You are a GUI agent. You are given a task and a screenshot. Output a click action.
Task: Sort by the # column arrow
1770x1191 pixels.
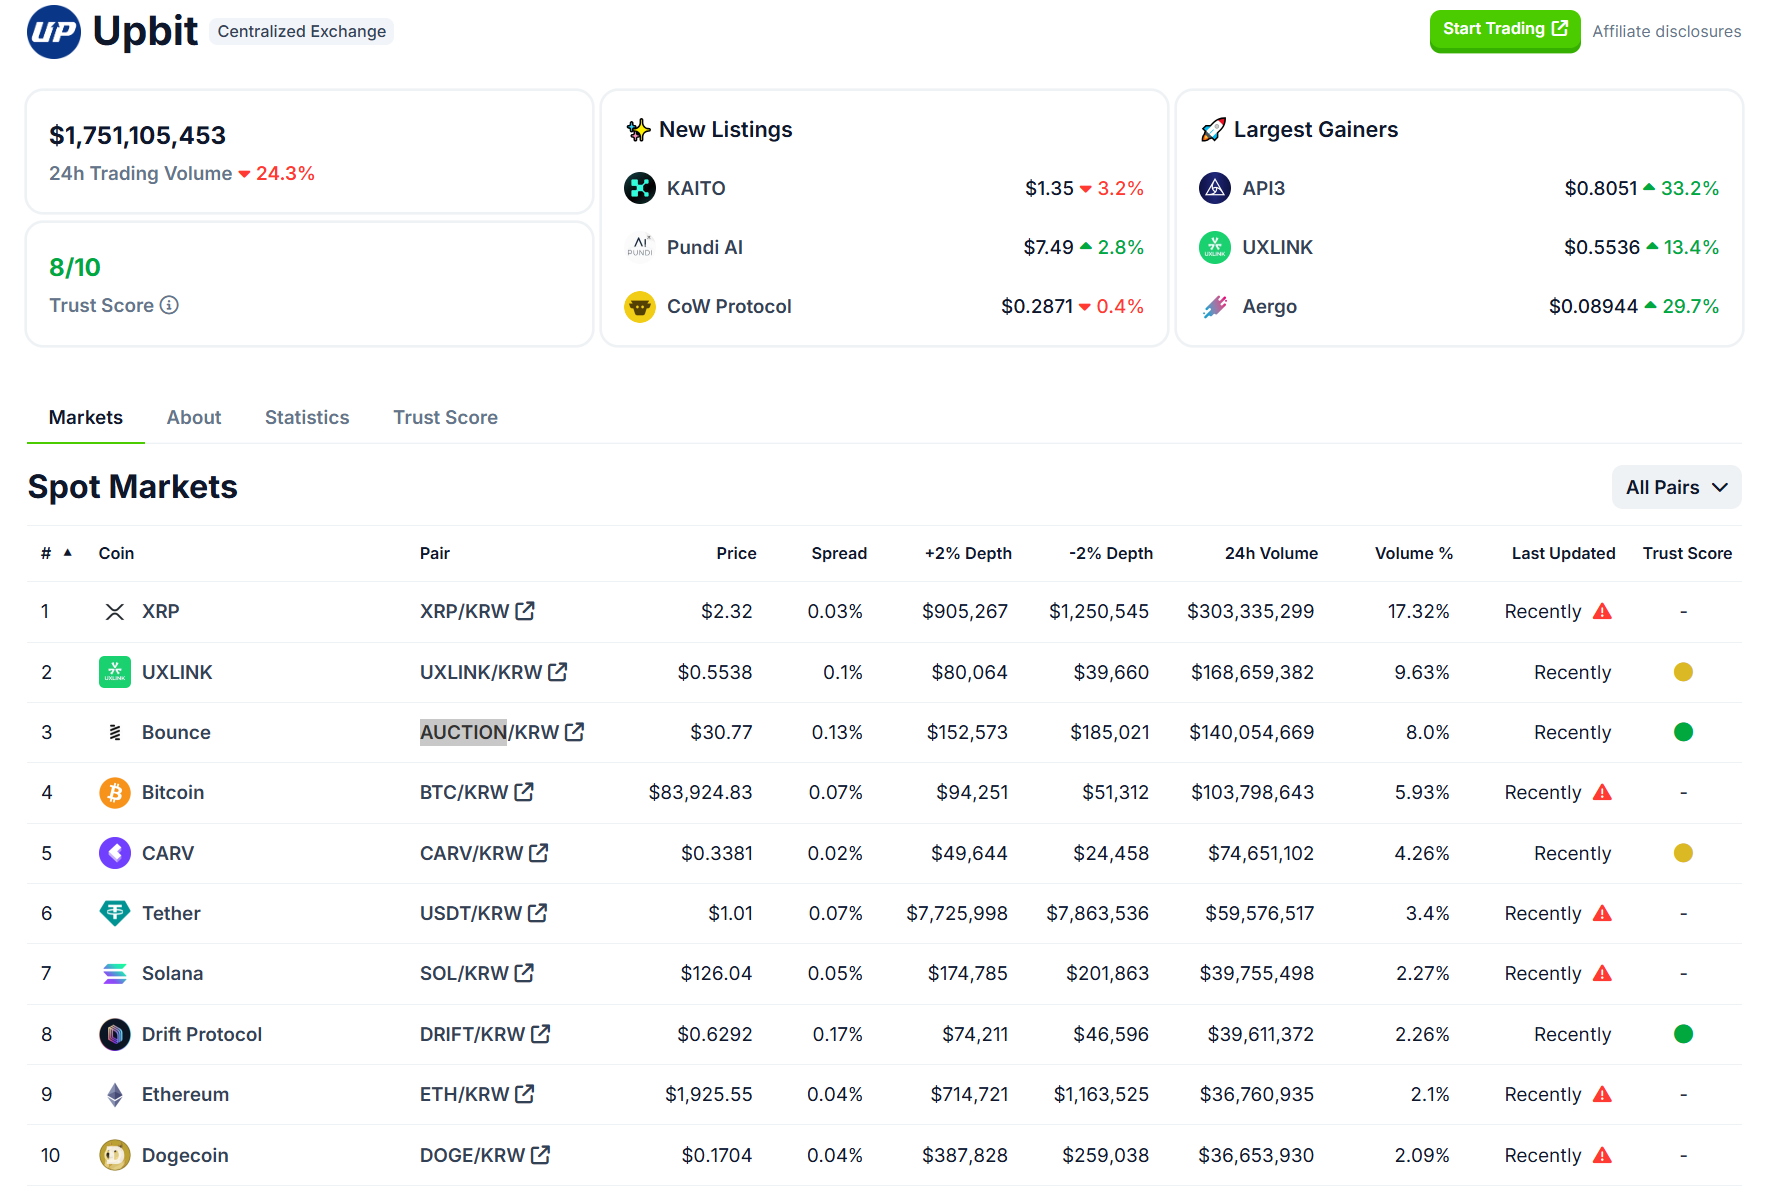[x=68, y=552]
